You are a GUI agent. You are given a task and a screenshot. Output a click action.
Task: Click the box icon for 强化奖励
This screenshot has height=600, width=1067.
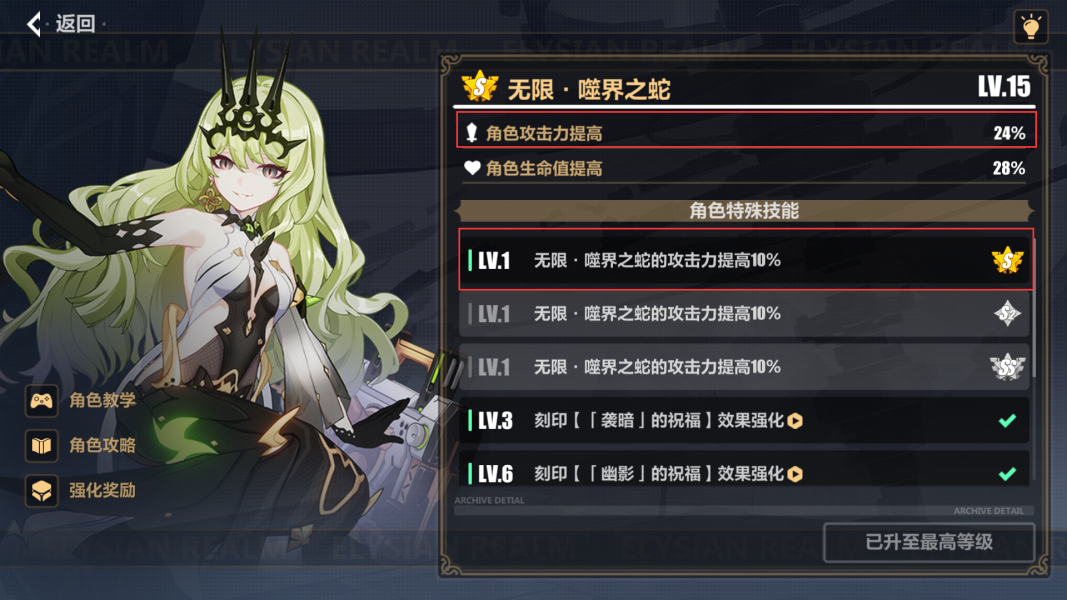pos(42,490)
